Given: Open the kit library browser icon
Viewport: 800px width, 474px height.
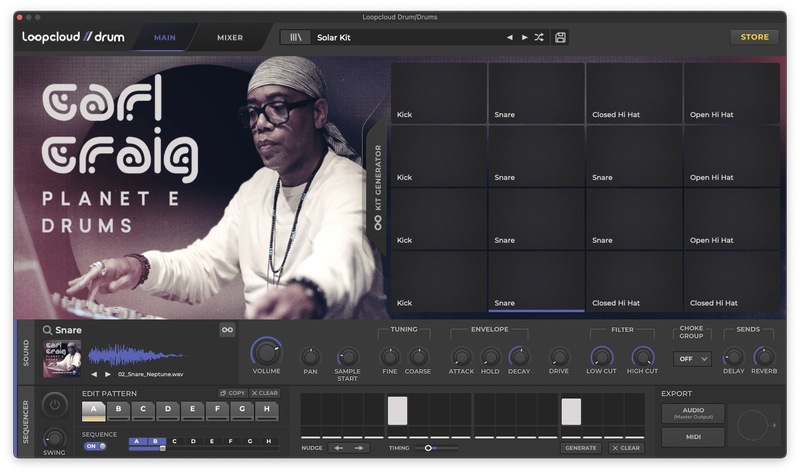Looking at the screenshot, I should coord(296,38).
